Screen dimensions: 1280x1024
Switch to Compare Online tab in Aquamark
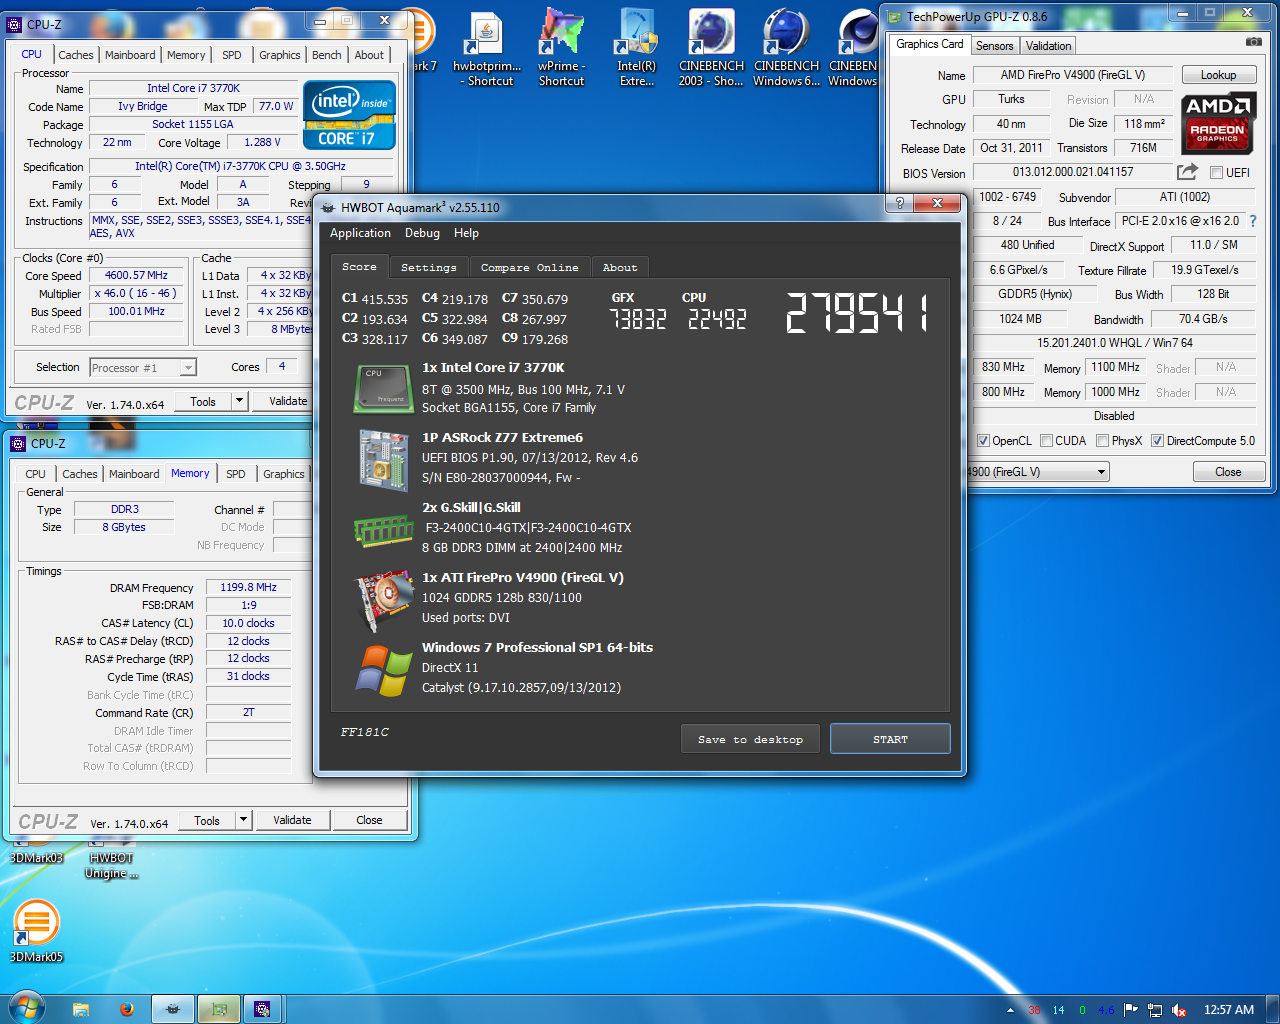(529, 267)
